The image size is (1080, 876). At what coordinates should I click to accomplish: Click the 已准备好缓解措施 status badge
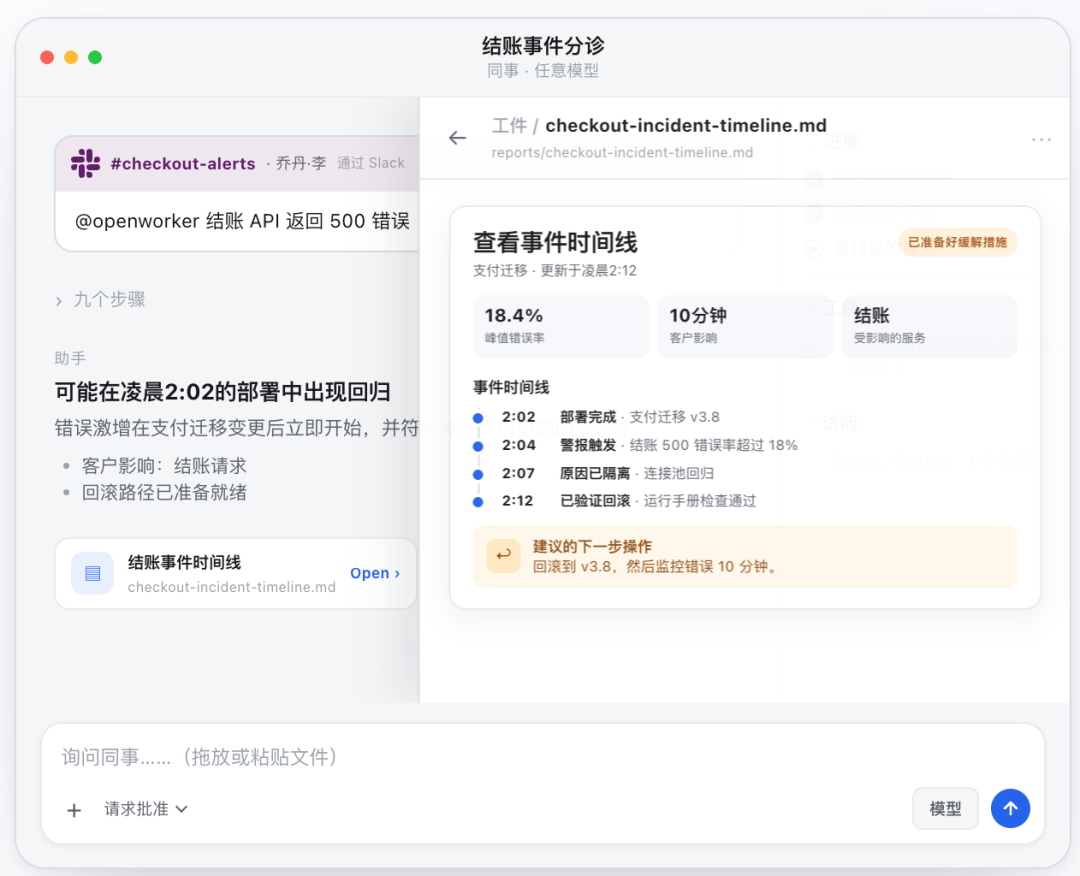(x=957, y=242)
